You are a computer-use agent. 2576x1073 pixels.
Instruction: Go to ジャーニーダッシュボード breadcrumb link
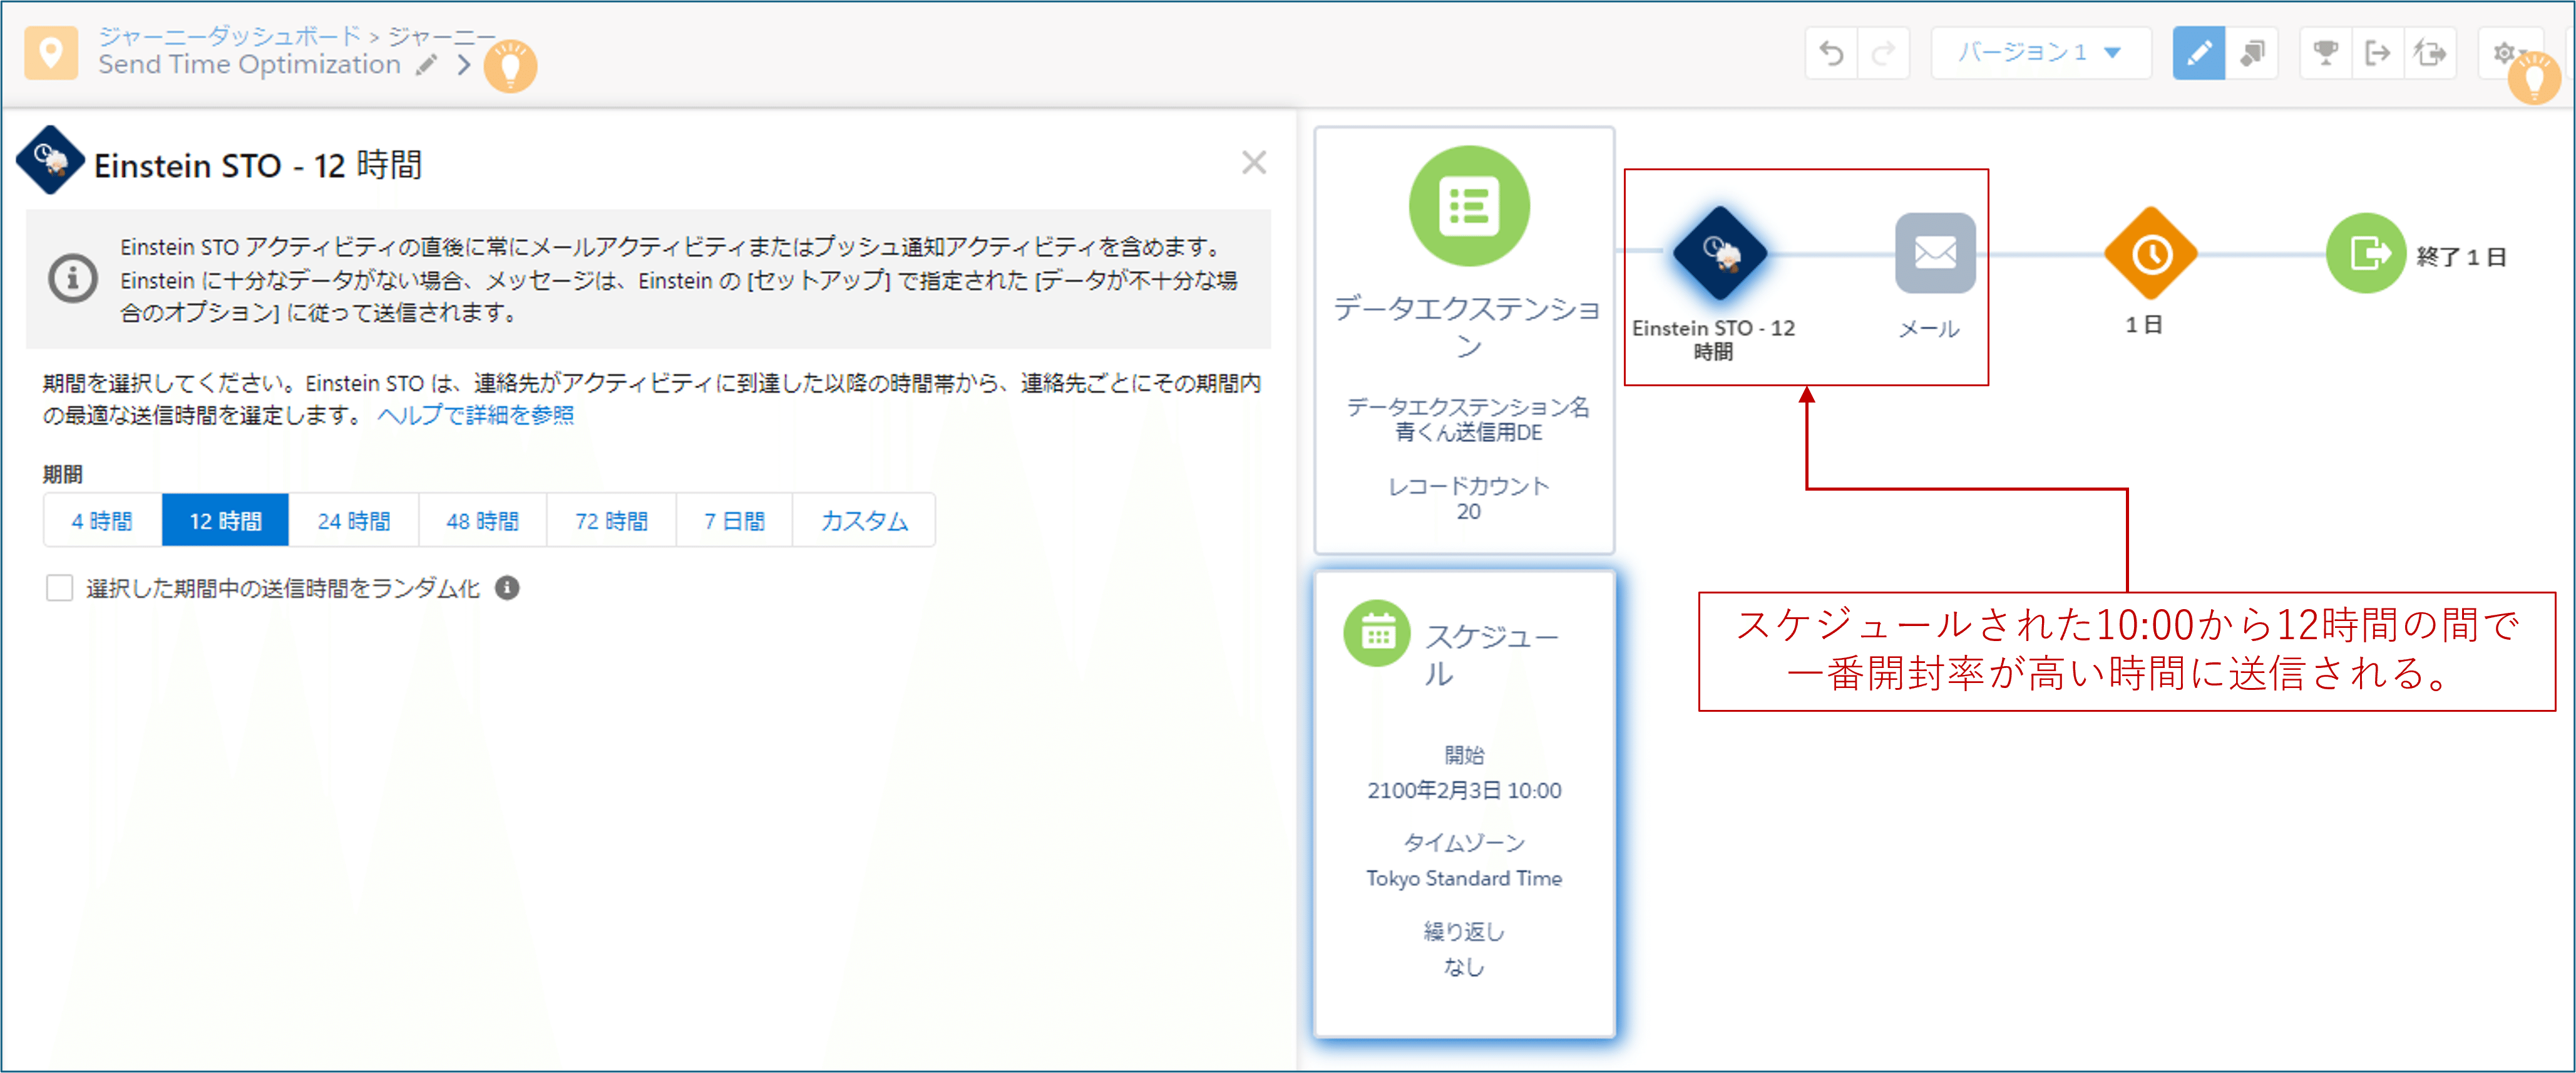230,36
